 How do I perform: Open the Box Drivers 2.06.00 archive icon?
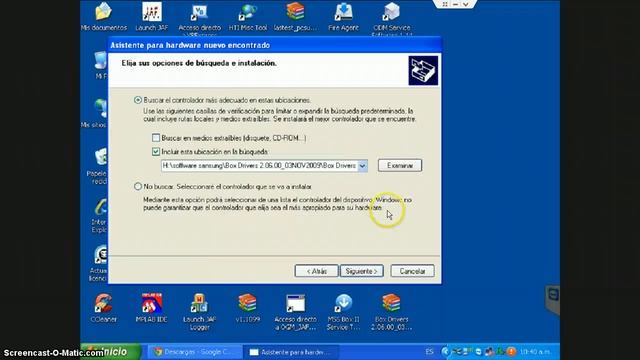tap(391, 312)
